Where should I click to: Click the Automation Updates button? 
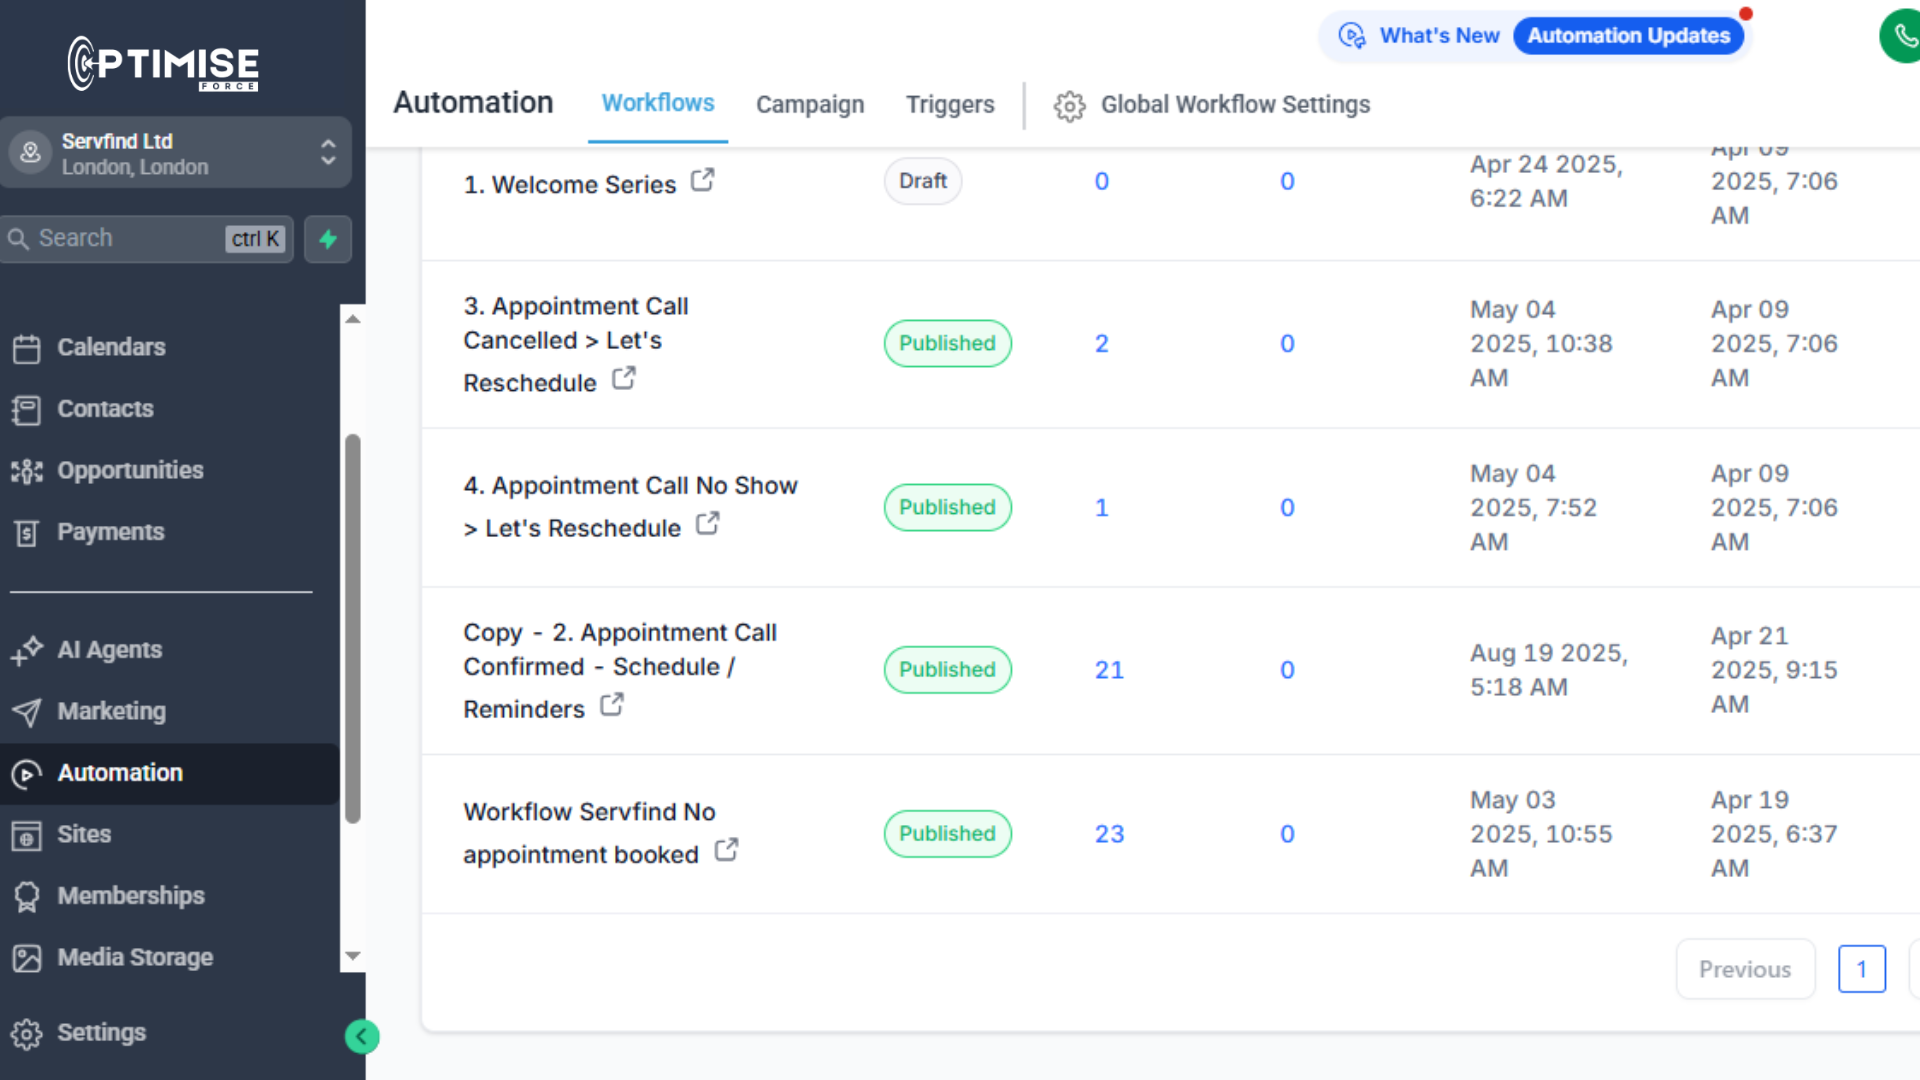(x=1628, y=36)
